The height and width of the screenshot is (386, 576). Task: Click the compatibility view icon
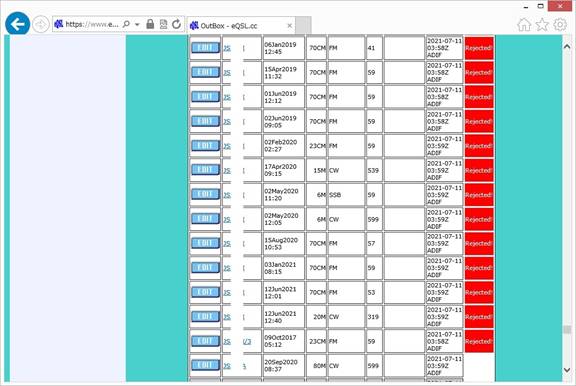tap(163, 24)
